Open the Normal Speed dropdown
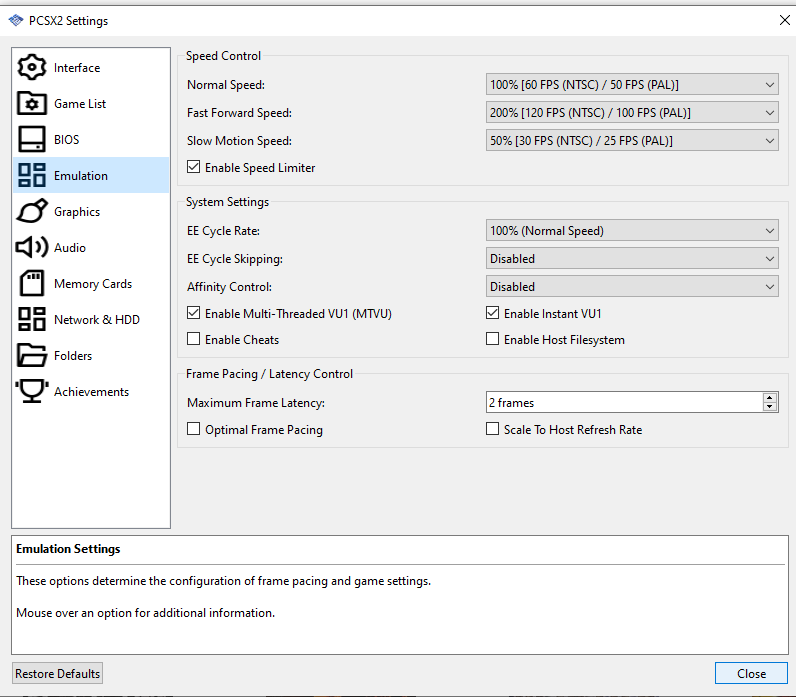Image resolution: width=796 pixels, height=697 pixels. tap(632, 84)
